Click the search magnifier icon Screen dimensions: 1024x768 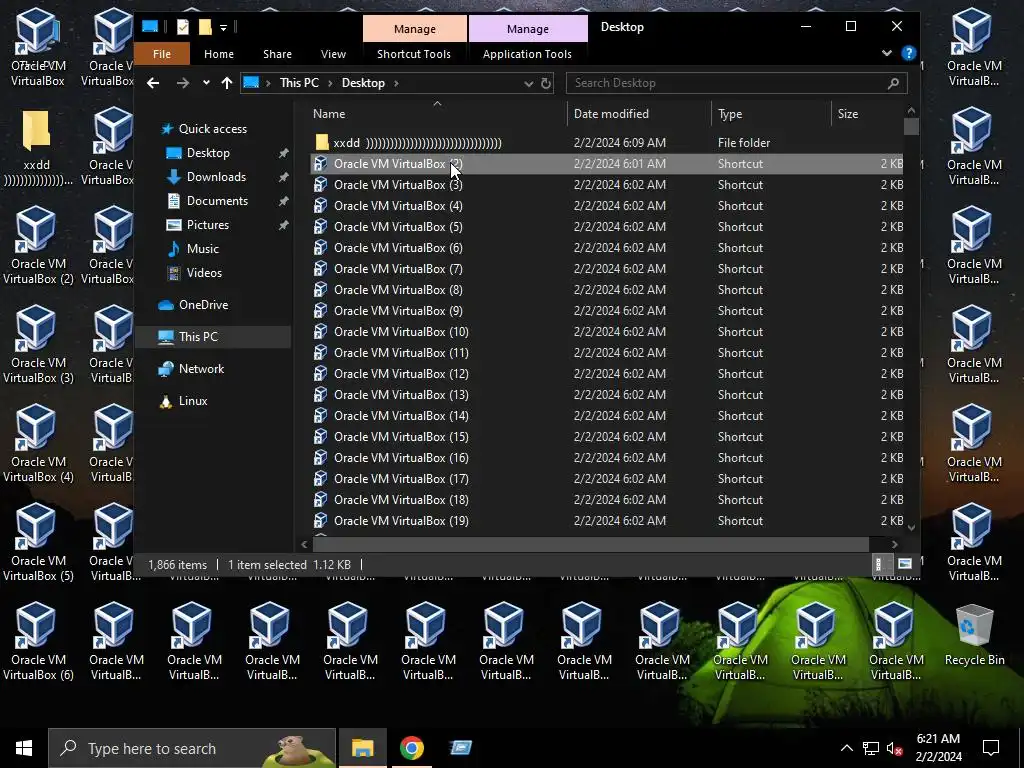pos(893,83)
